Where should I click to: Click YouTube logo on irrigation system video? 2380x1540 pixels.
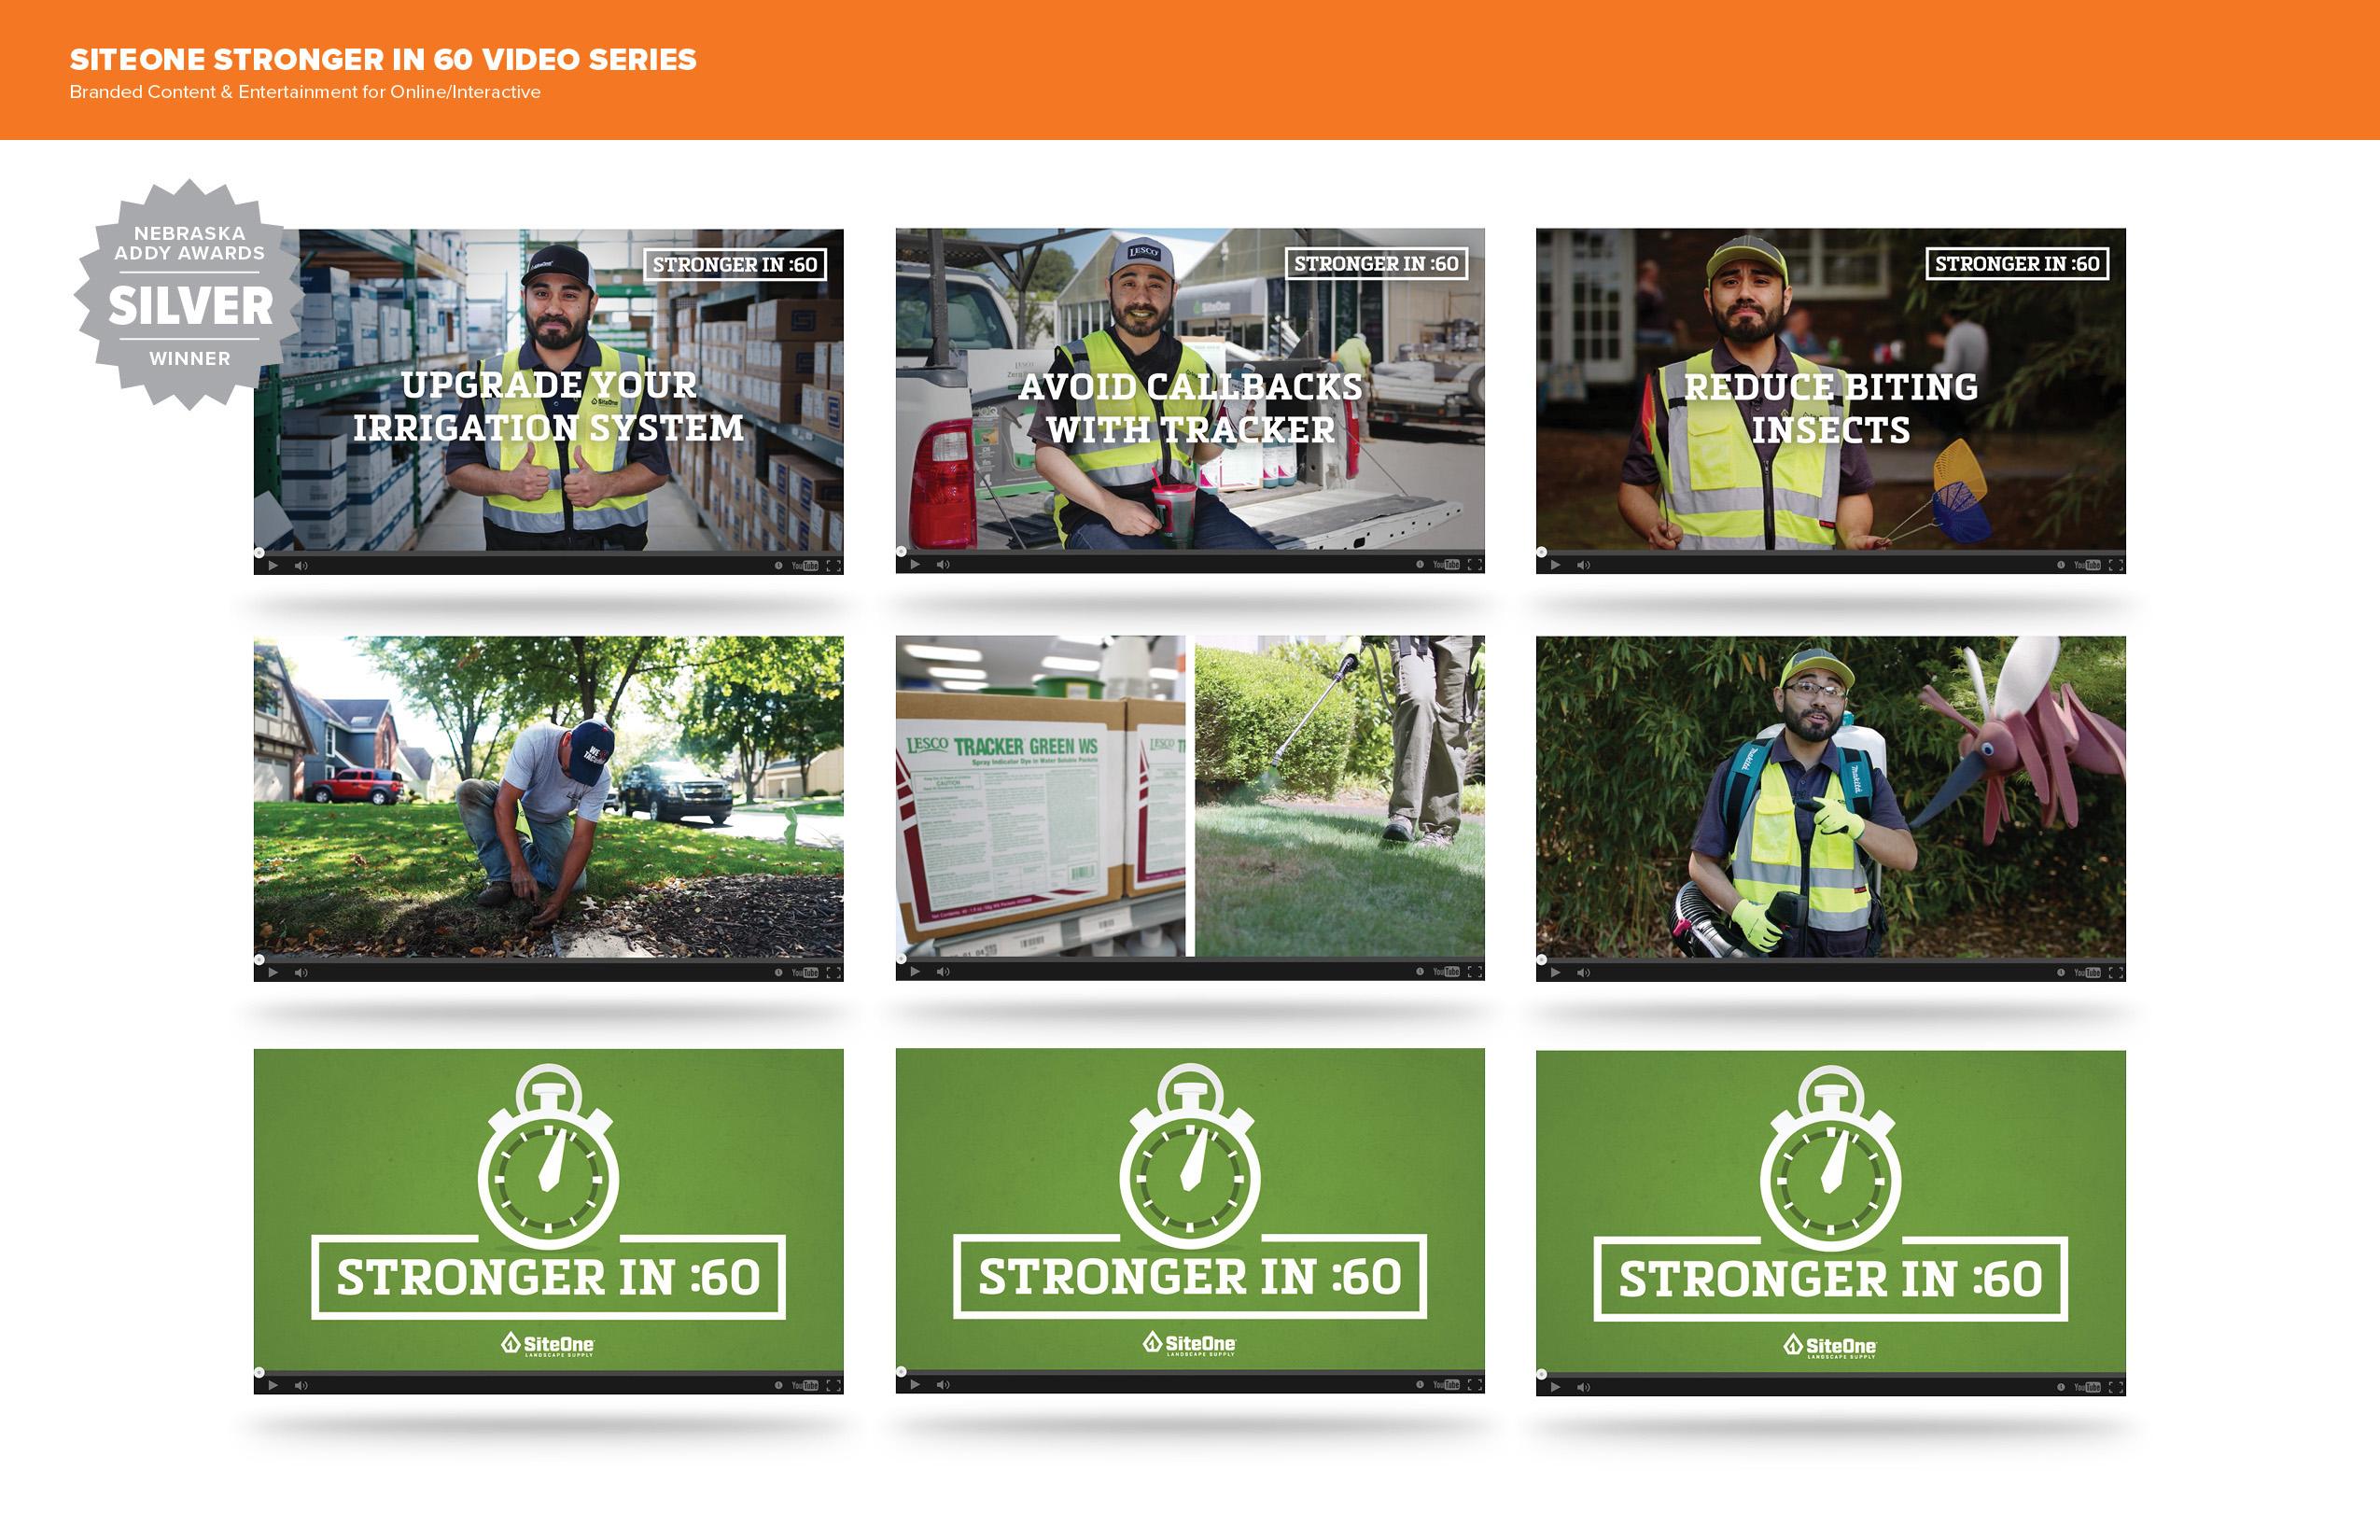point(805,566)
